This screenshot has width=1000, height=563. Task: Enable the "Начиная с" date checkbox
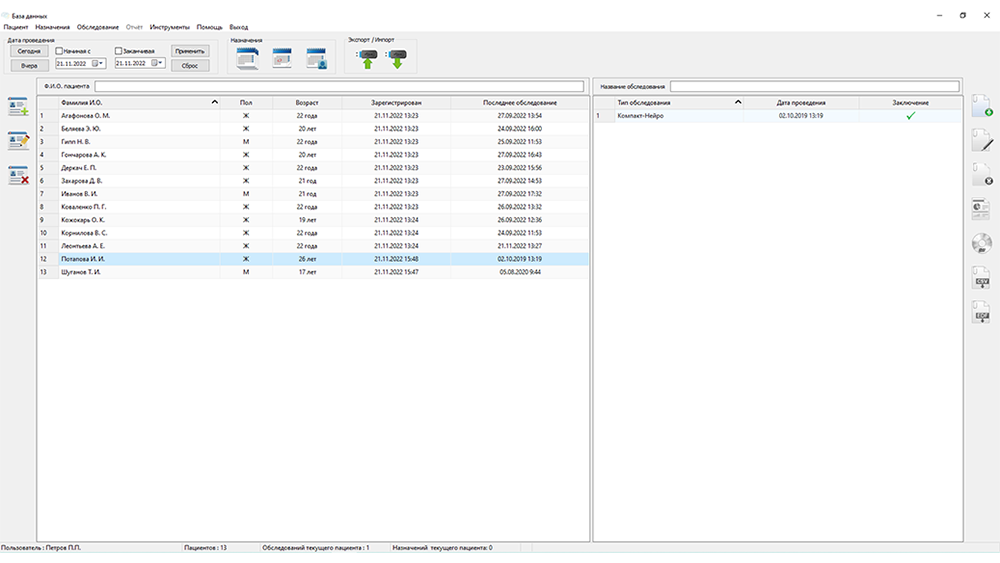tap(60, 51)
